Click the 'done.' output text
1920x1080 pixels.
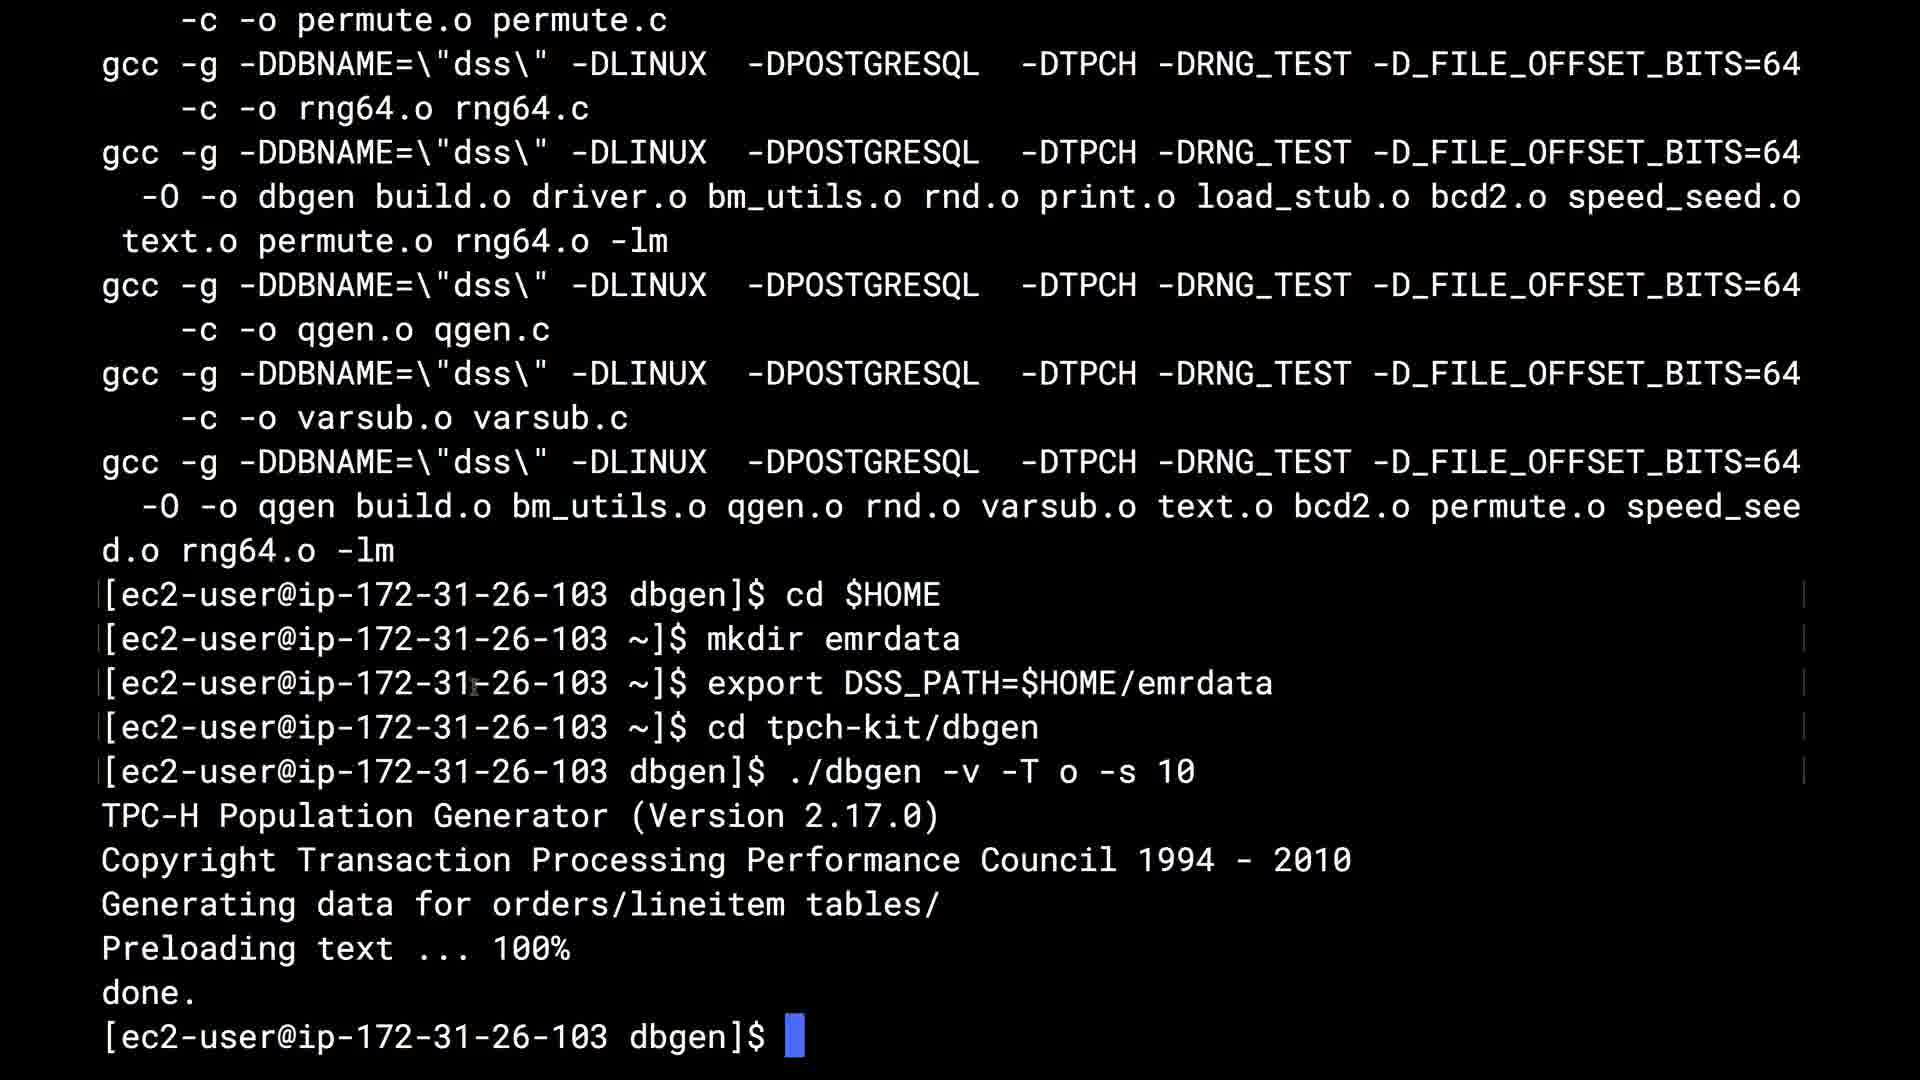point(149,992)
